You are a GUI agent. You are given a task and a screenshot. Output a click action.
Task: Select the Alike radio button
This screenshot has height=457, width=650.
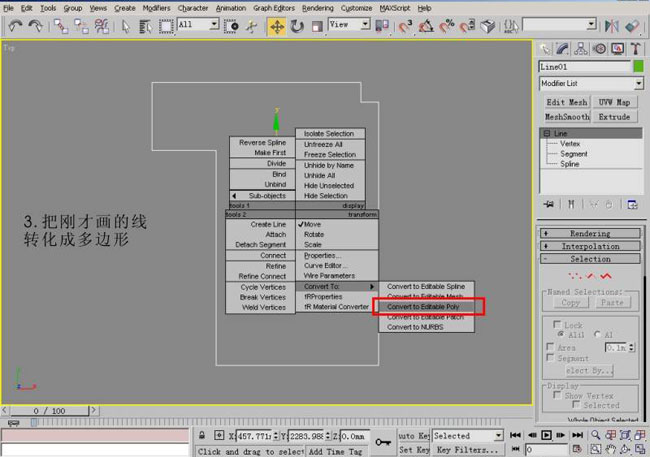click(561, 334)
